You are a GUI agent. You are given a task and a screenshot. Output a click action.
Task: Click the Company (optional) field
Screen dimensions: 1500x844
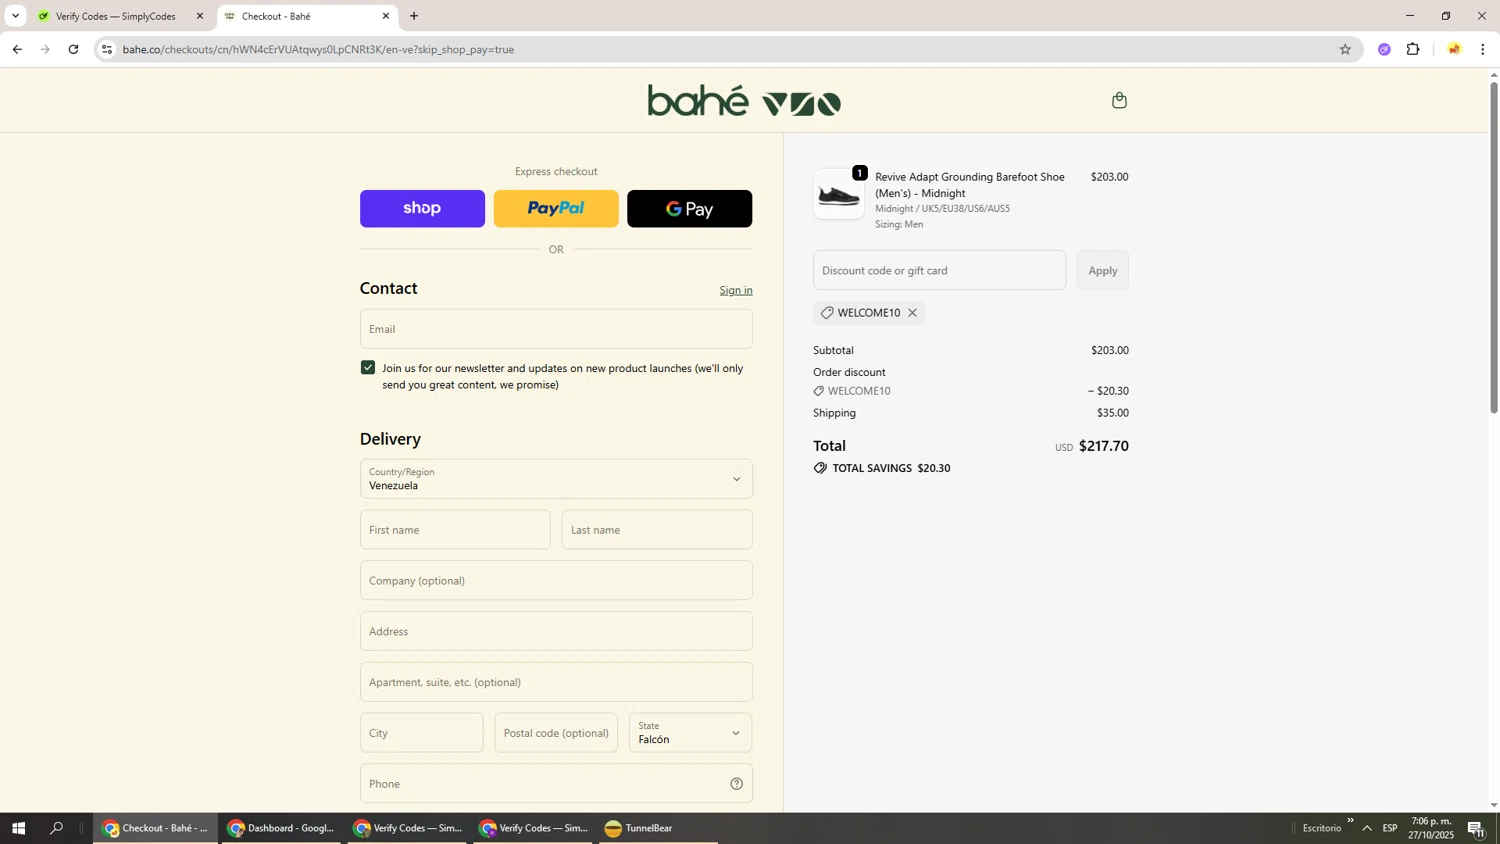pyautogui.click(x=556, y=581)
